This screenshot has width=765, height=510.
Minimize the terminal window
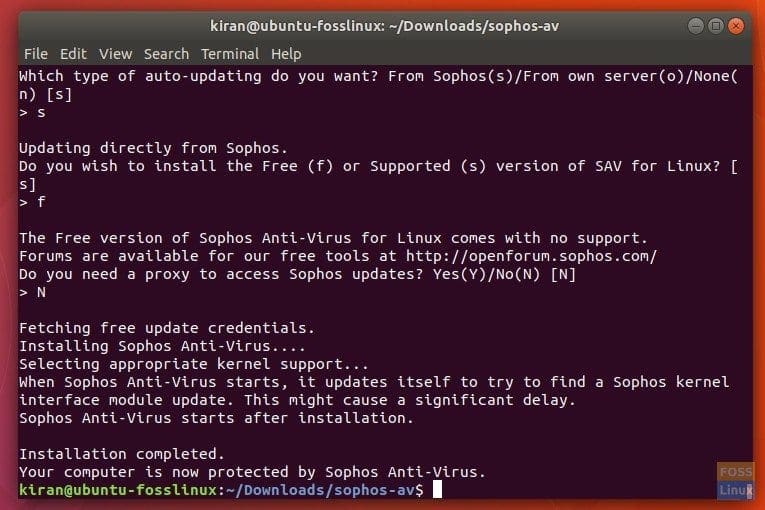[696, 26]
